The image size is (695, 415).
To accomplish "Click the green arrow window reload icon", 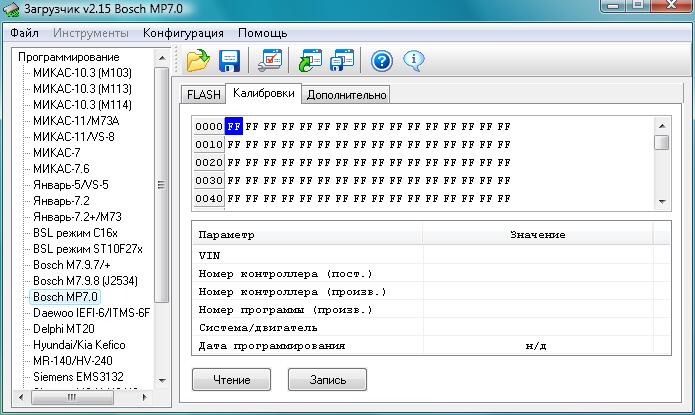I will point(311,60).
